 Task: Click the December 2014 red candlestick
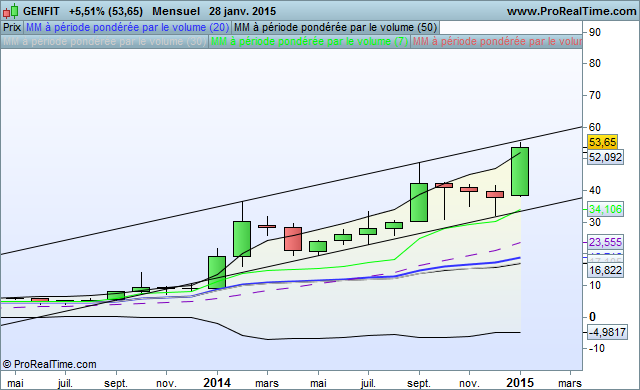[x=495, y=194]
